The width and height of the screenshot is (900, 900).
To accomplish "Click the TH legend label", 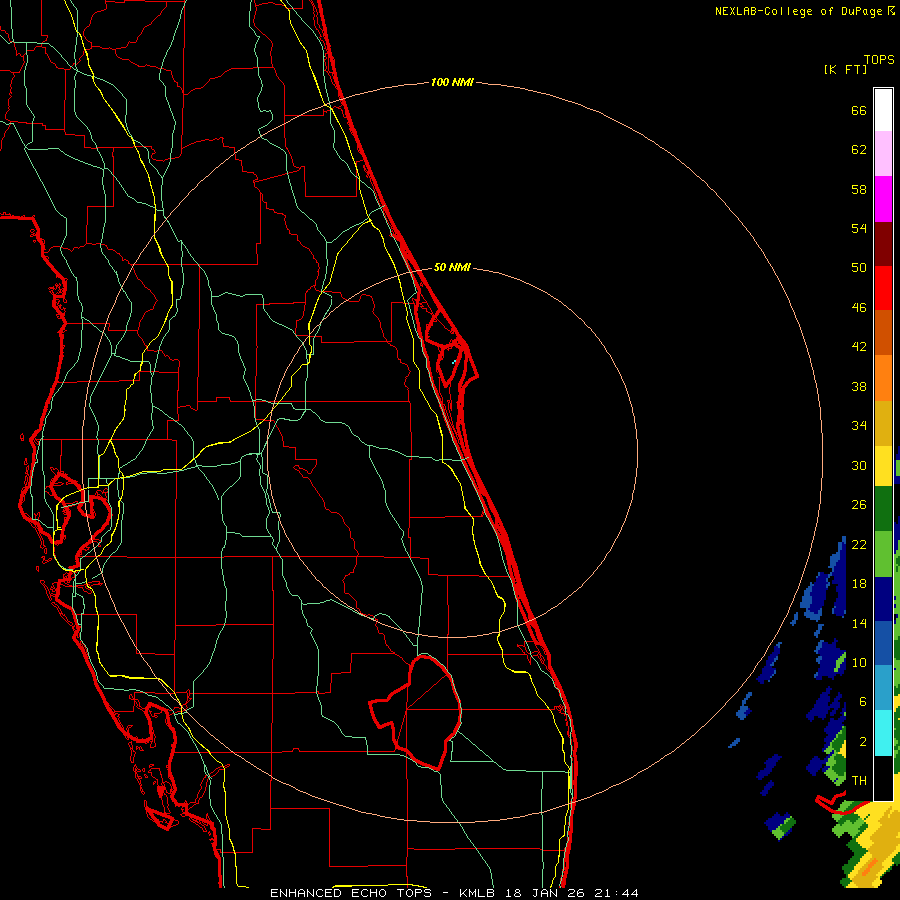I will point(859,781).
